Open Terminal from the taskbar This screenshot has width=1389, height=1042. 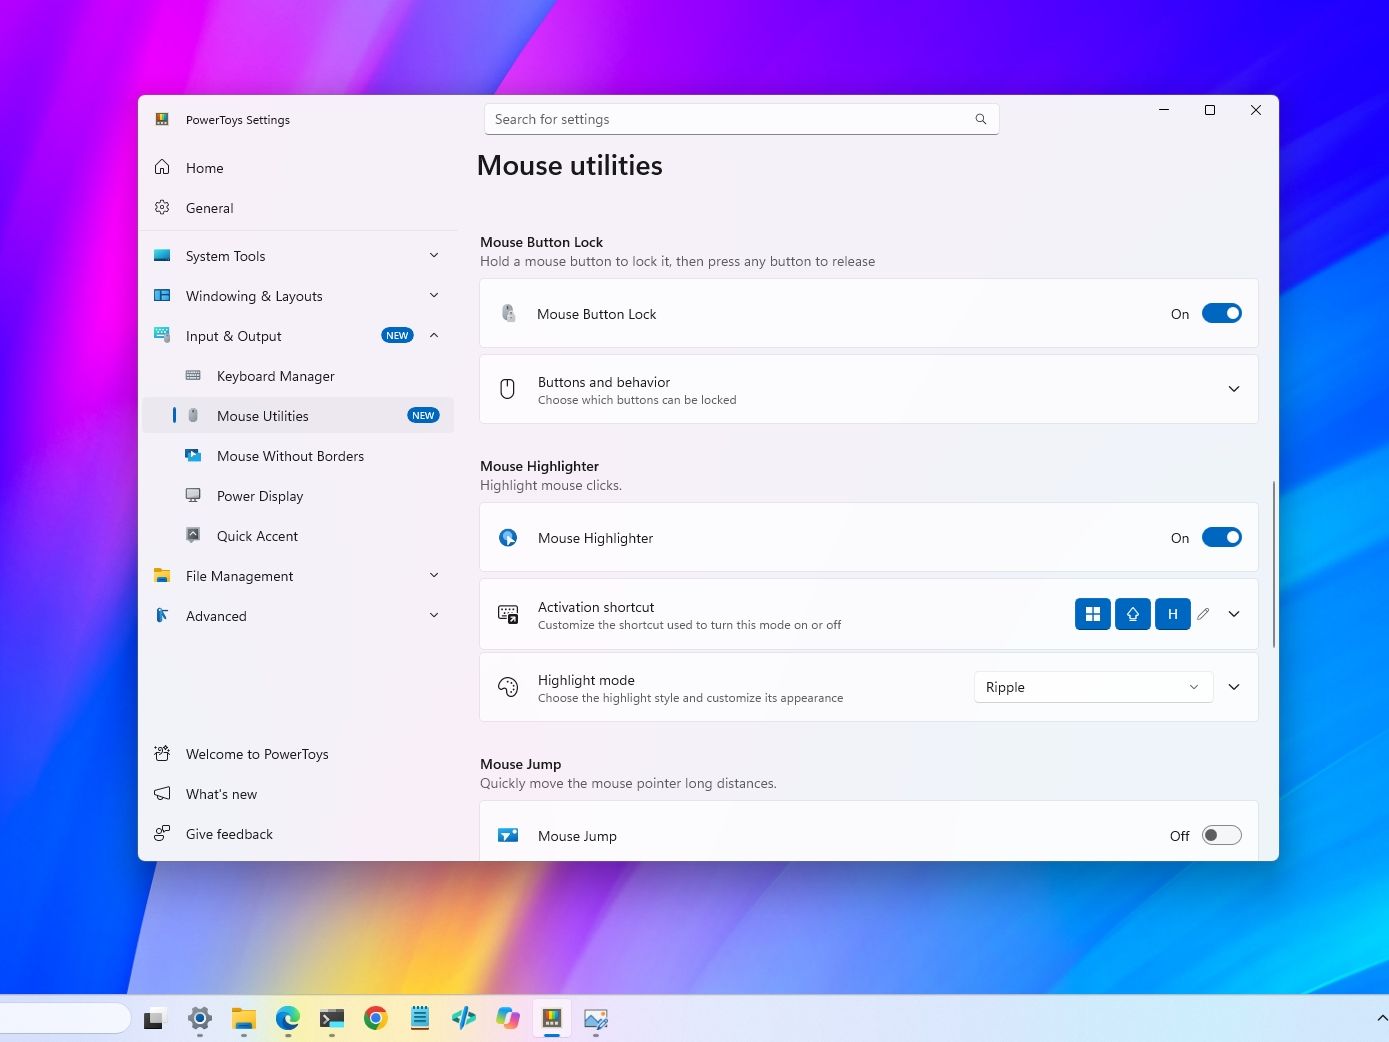pos(332,1019)
